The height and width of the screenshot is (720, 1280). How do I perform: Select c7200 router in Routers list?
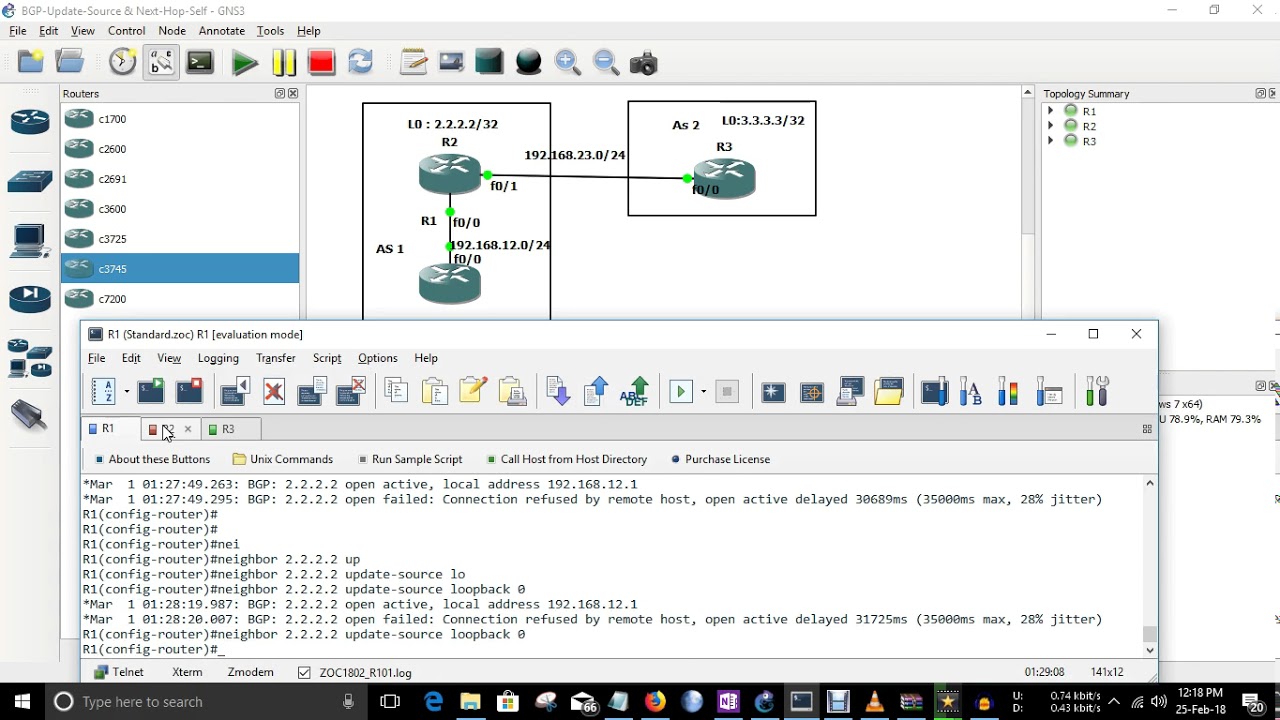point(180,299)
